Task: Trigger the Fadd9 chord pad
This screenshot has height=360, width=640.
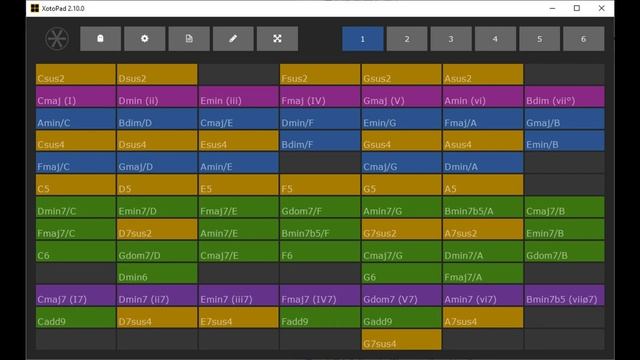Action: tap(320, 317)
